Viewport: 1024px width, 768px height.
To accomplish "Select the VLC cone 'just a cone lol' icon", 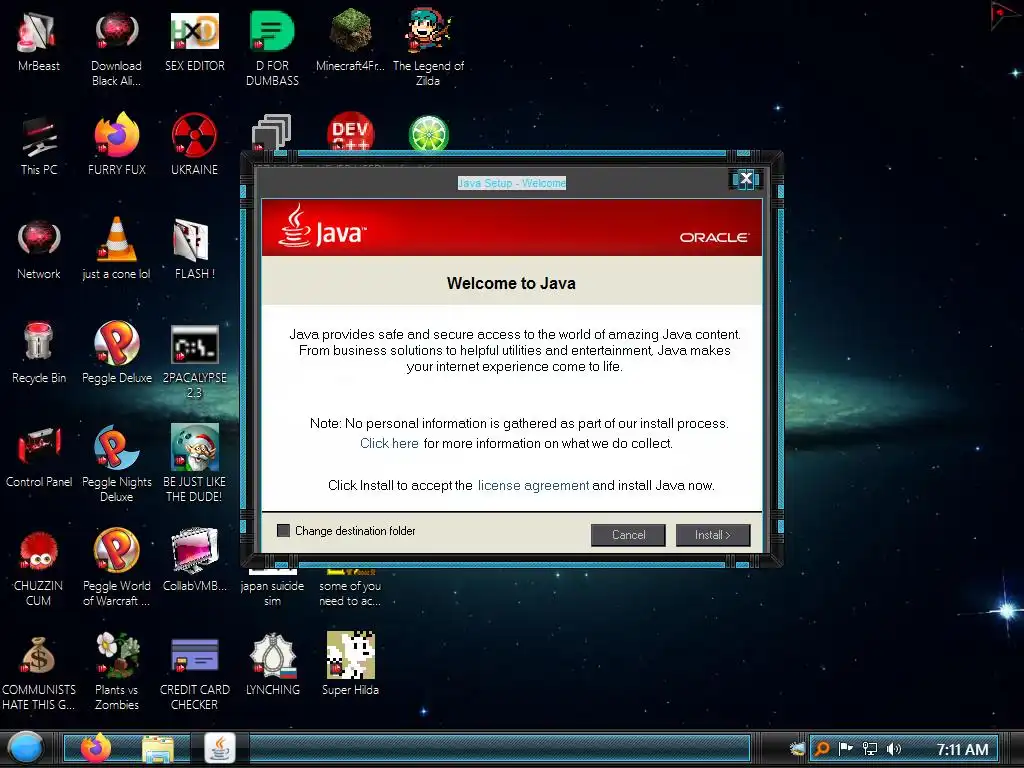I will point(116,248).
